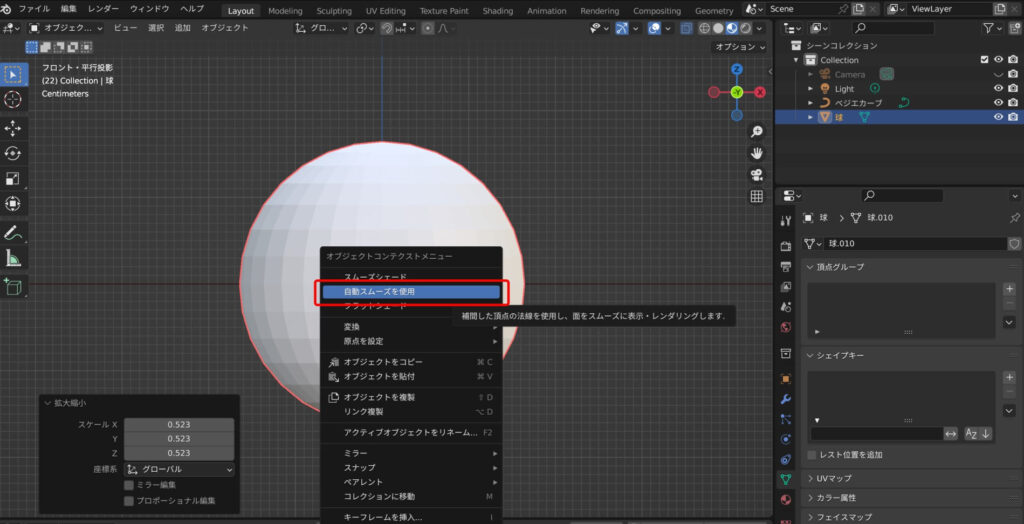Hide the Light object with eye icon

click(x=997, y=88)
